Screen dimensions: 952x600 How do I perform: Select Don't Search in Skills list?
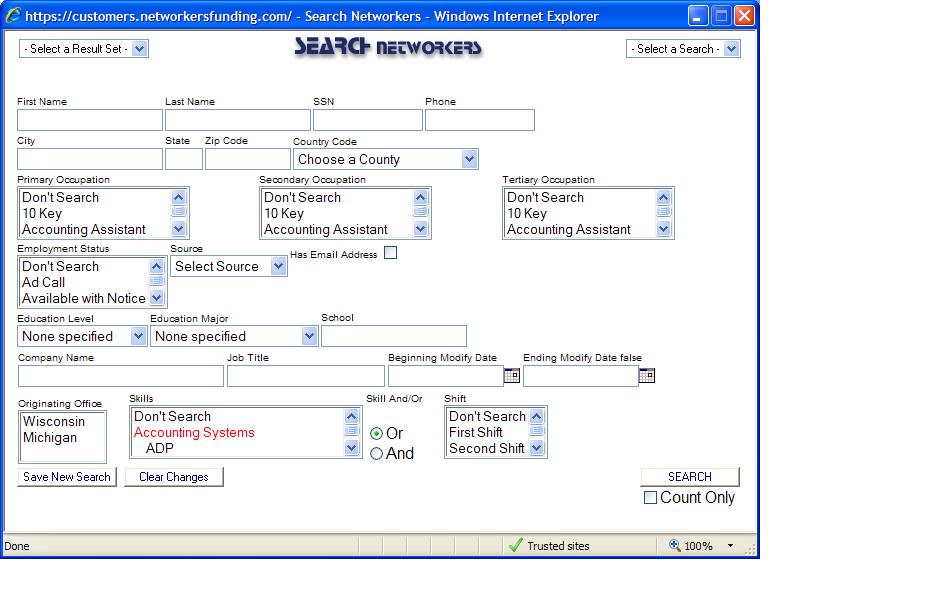[237, 417]
